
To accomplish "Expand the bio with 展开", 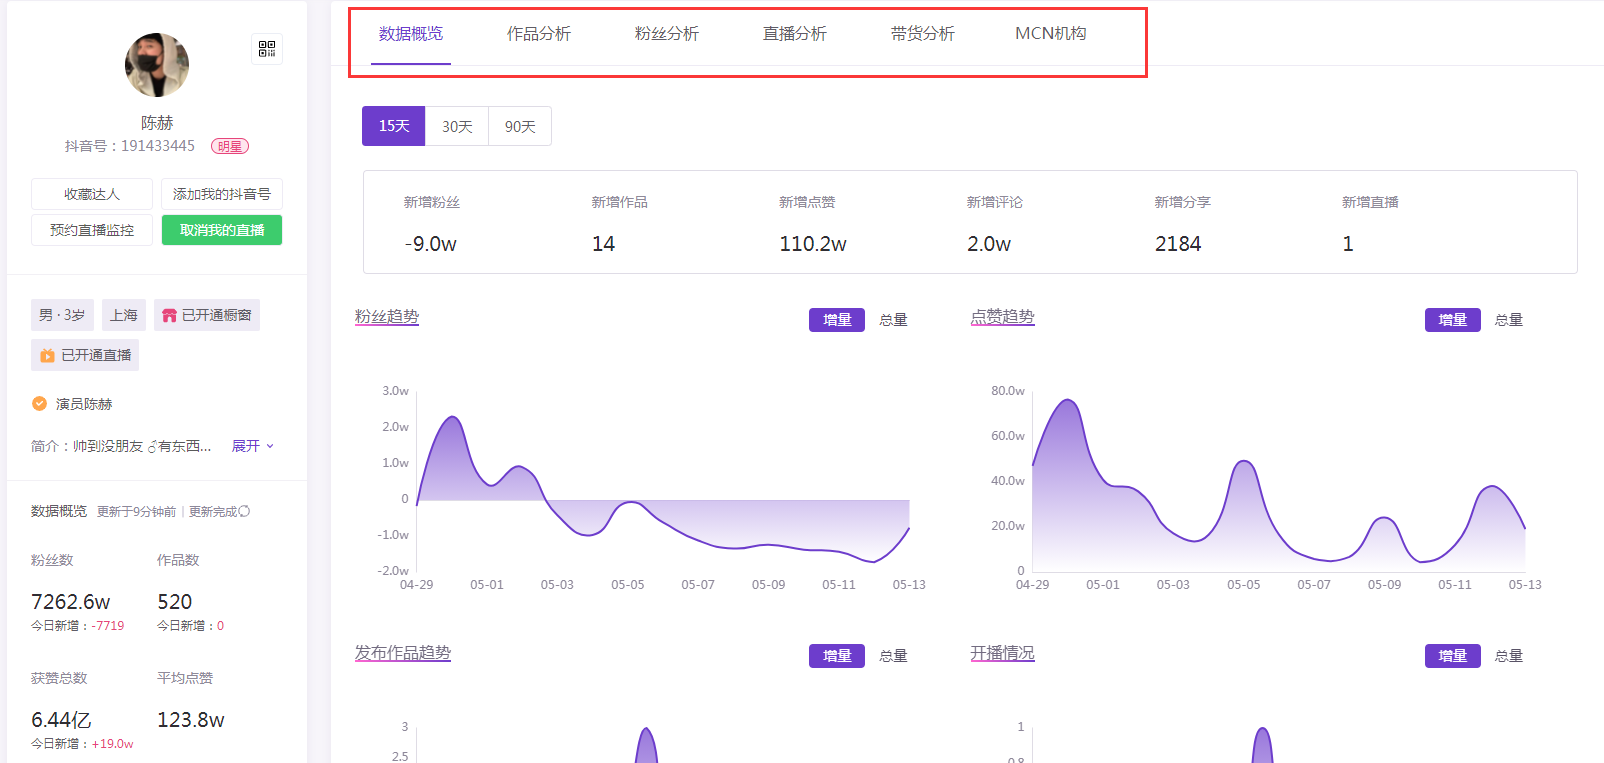I will 253,446.
